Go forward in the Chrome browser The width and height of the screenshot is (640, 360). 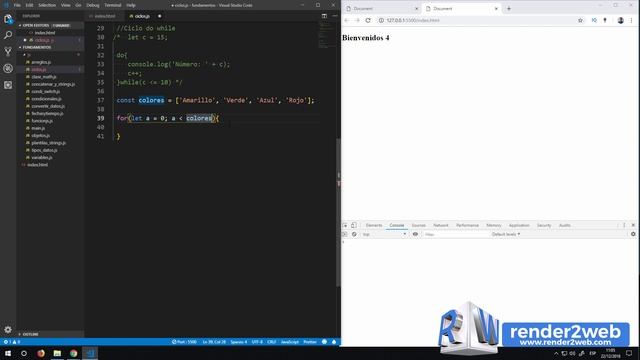(x=357, y=20)
